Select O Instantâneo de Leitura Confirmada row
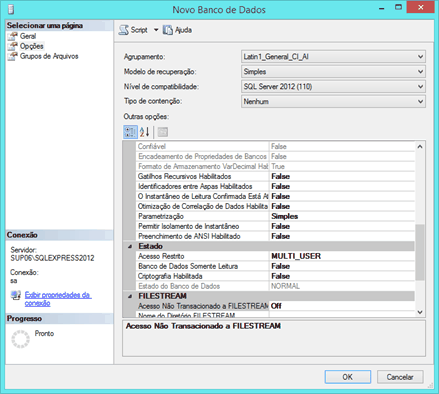 pyautogui.click(x=275, y=196)
